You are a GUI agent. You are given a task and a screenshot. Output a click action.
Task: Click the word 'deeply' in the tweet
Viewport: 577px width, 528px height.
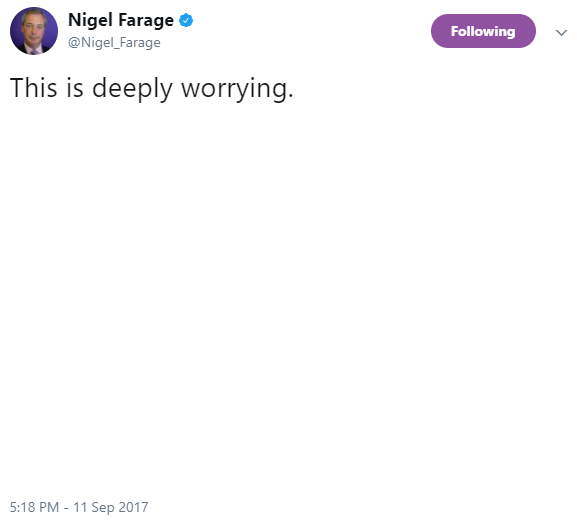pyautogui.click(x=132, y=89)
